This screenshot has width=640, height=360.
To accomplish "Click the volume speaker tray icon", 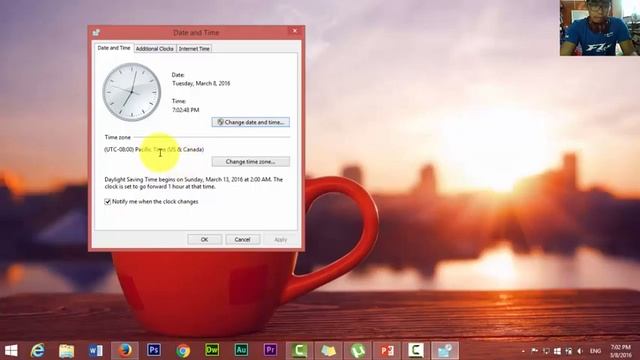I will [580, 351].
